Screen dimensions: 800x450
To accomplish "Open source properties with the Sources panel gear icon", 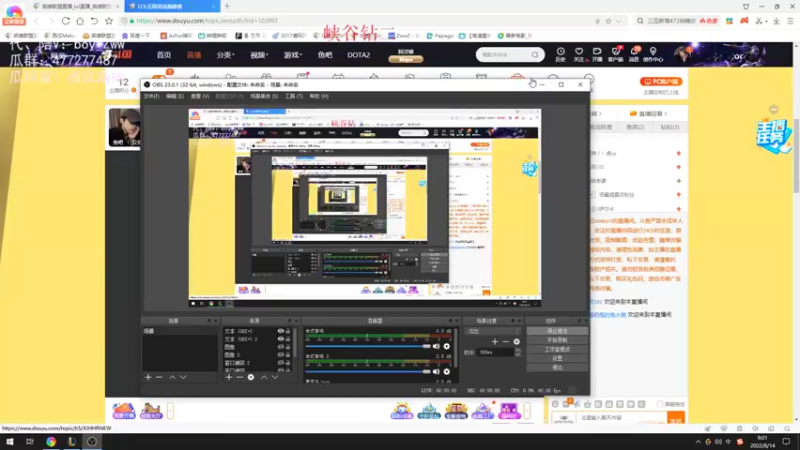I will tap(251, 377).
